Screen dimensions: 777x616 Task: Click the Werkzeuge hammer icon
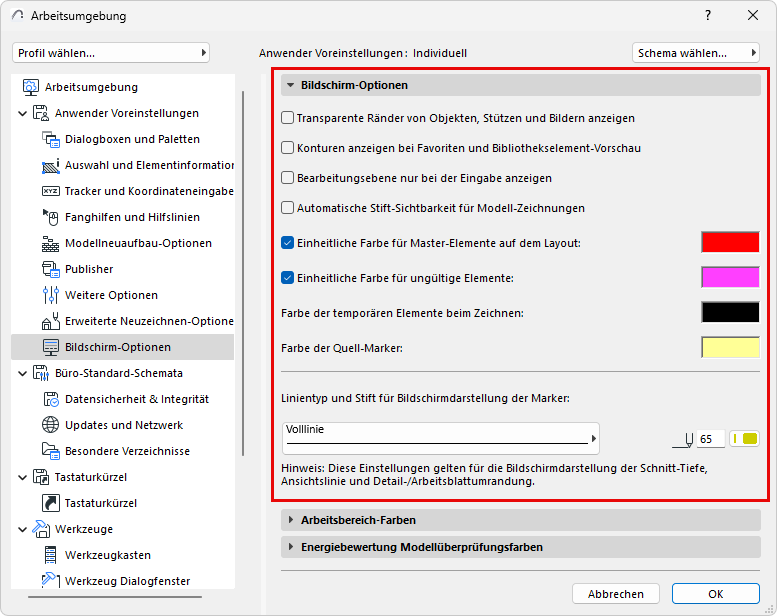[41, 529]
